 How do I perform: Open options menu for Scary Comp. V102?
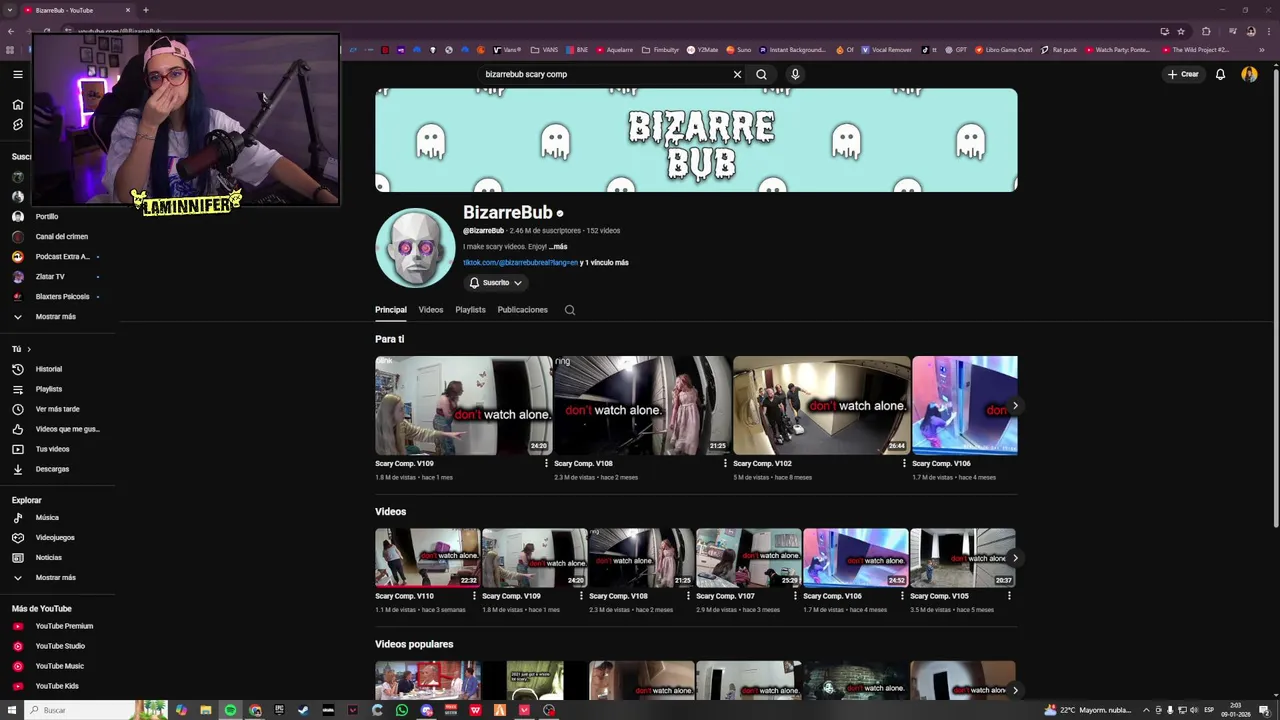click(904, 464)
